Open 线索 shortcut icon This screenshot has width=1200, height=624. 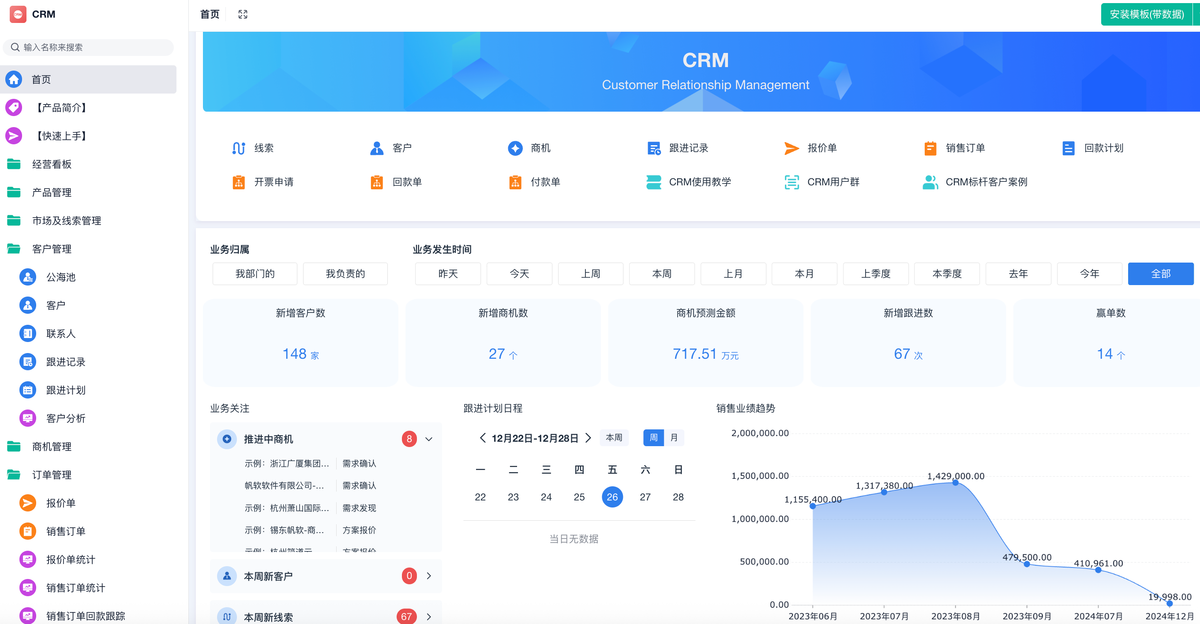238,148
